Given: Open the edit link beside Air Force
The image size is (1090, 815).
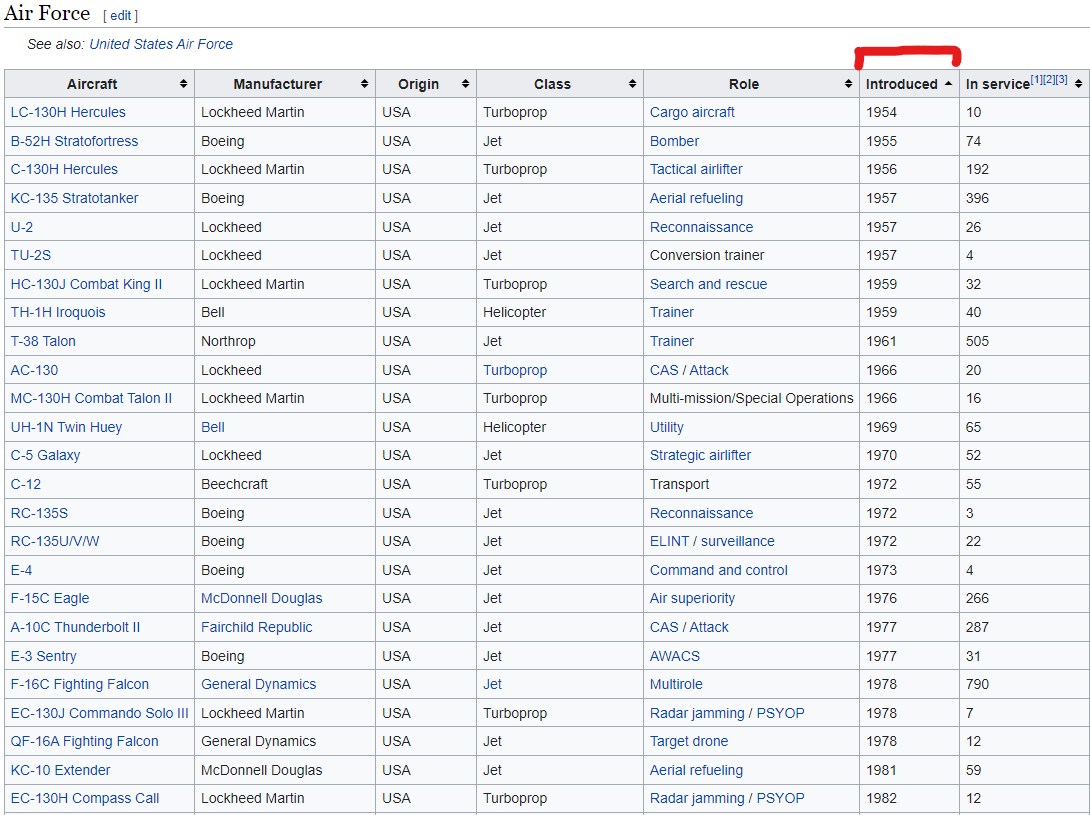Looking at the screenshot, I should [x=120, y=16].
